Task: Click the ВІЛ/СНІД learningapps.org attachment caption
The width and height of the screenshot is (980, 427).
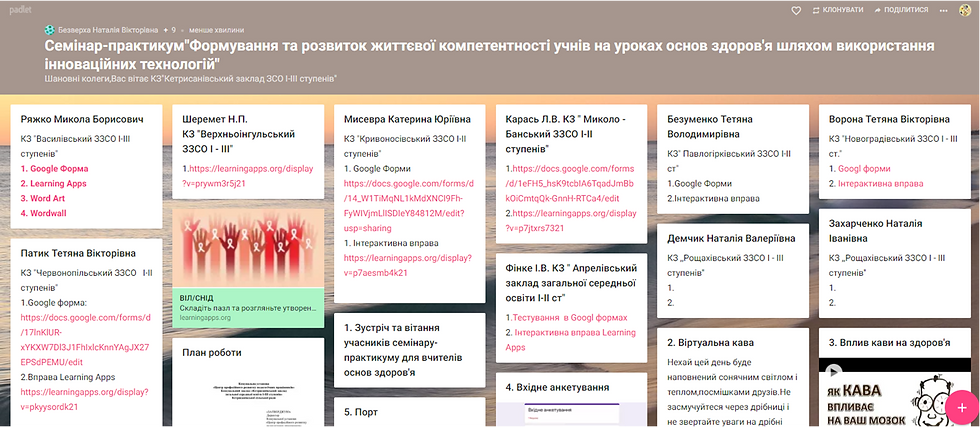Action: [x=248, y=308]
